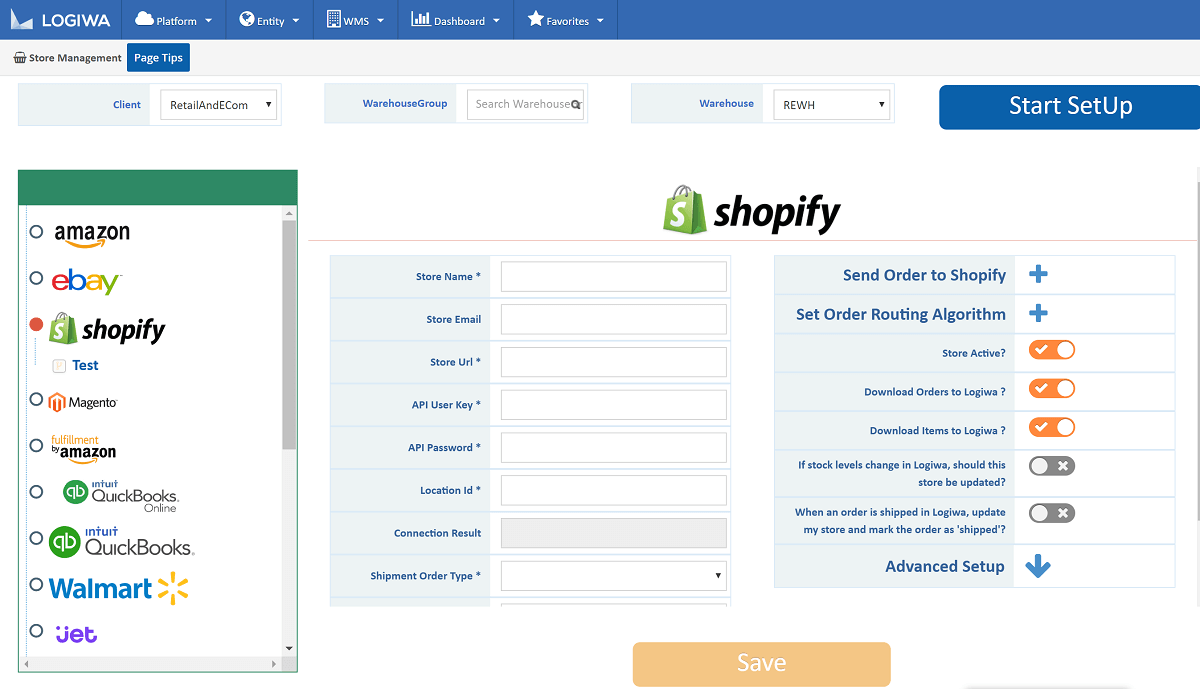1200x689 pixels.
Task: Click the API Password input field
Action: coord(613,448)
